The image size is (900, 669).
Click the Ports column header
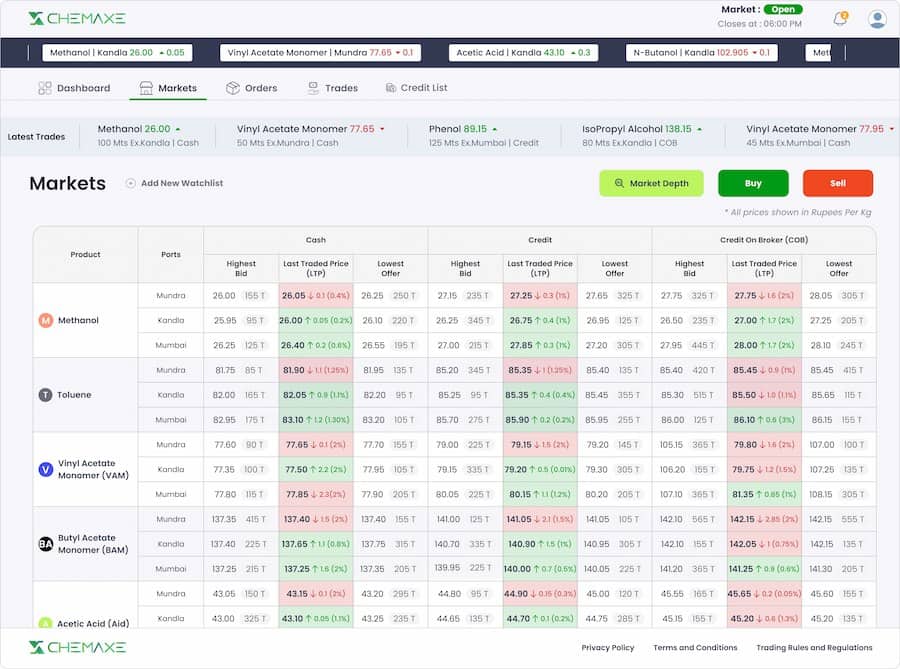point(170,254)
